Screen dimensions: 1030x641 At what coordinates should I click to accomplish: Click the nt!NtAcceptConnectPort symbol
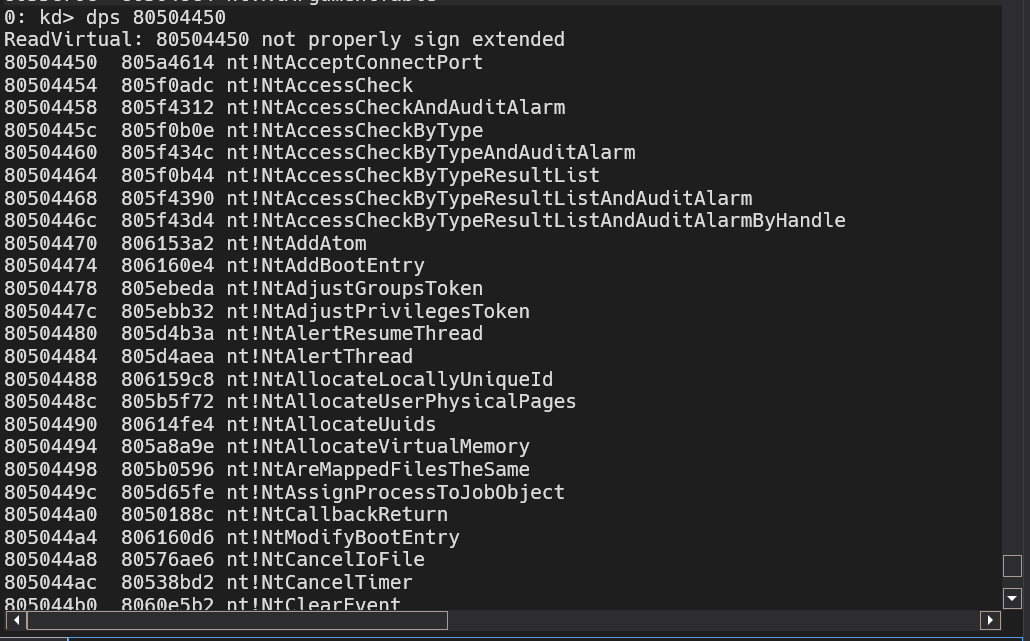pos(354,62)
